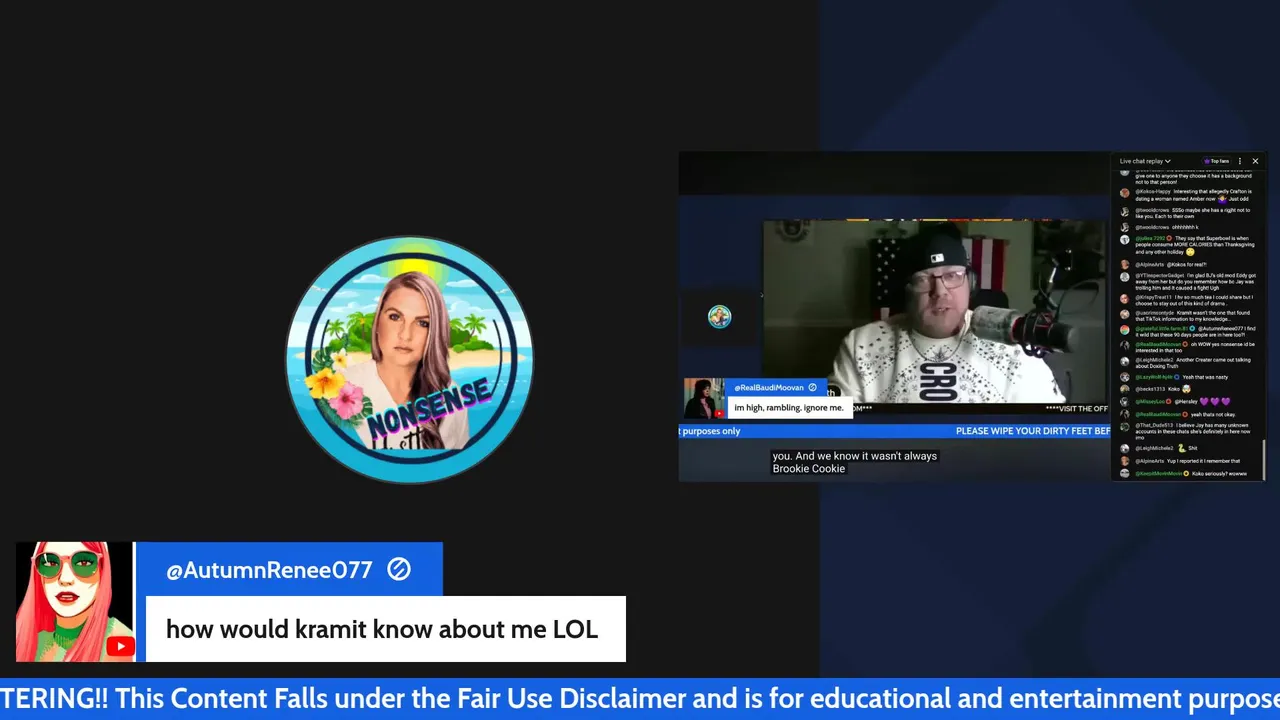1280x720 pixels.
Task: Click the LeighMichele2 message about Doxing Truth
Action: coord(1191,364)
